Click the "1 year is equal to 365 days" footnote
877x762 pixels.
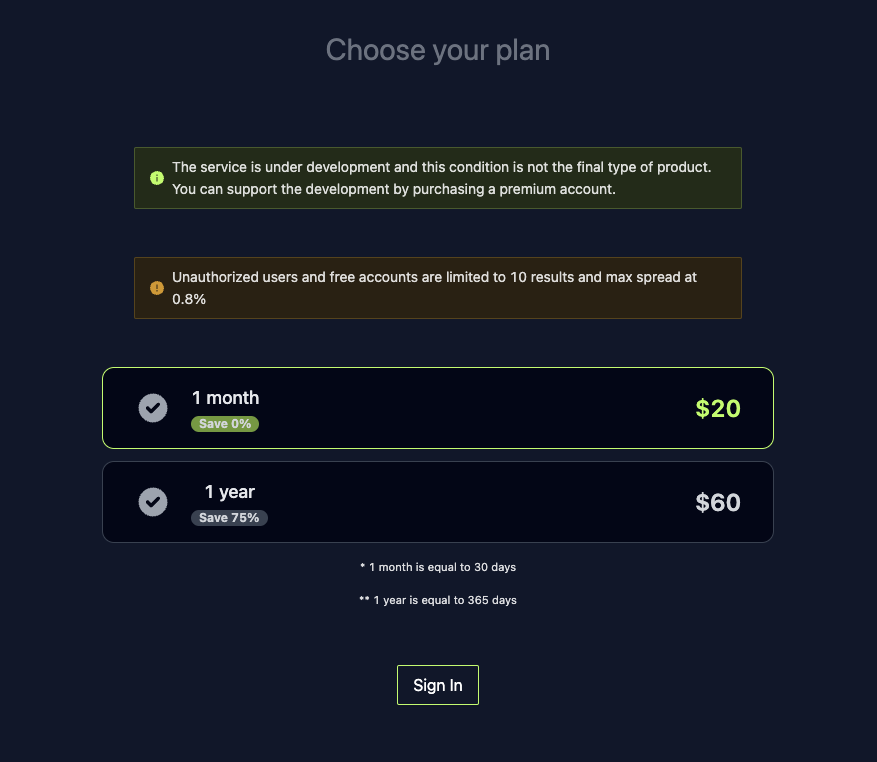tap(438, 600)
